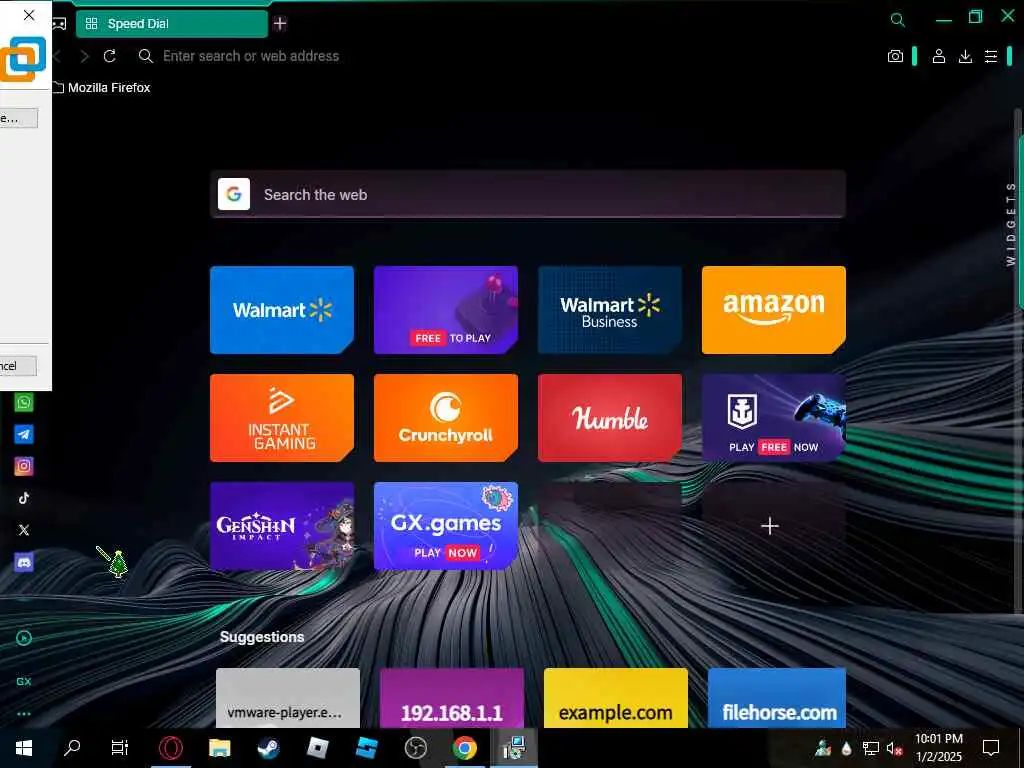Open Telegram in the sidebar
Viewport: 1024px width, 768px height.
click(24, 434)
